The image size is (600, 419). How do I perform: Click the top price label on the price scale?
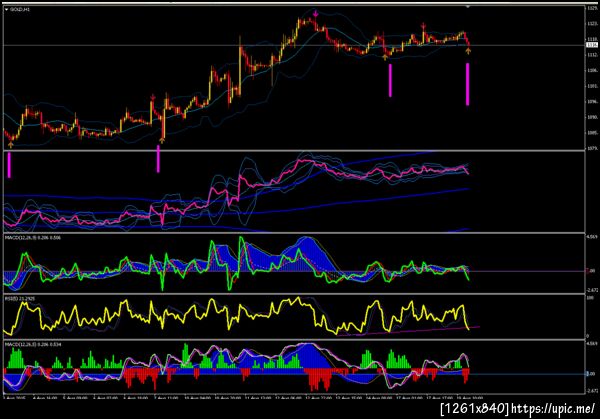pos(592,8)
